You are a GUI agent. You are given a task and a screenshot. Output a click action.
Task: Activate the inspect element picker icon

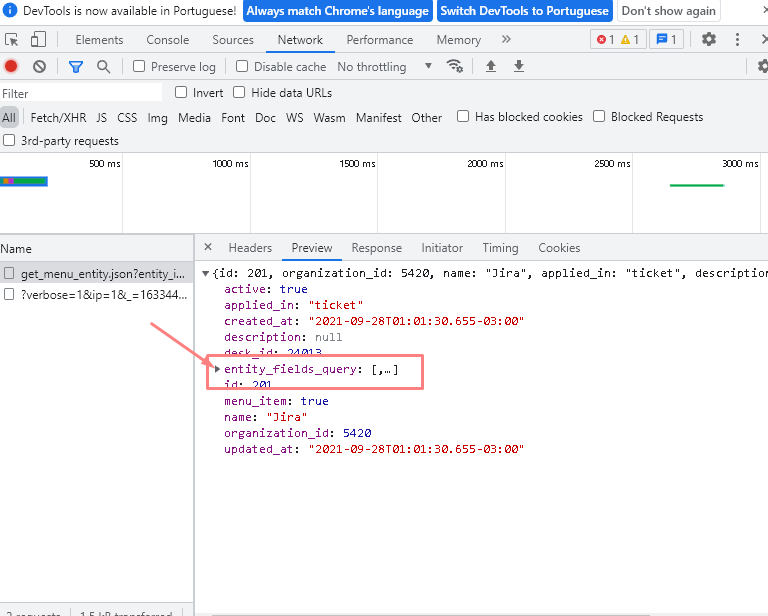[11, 40]
